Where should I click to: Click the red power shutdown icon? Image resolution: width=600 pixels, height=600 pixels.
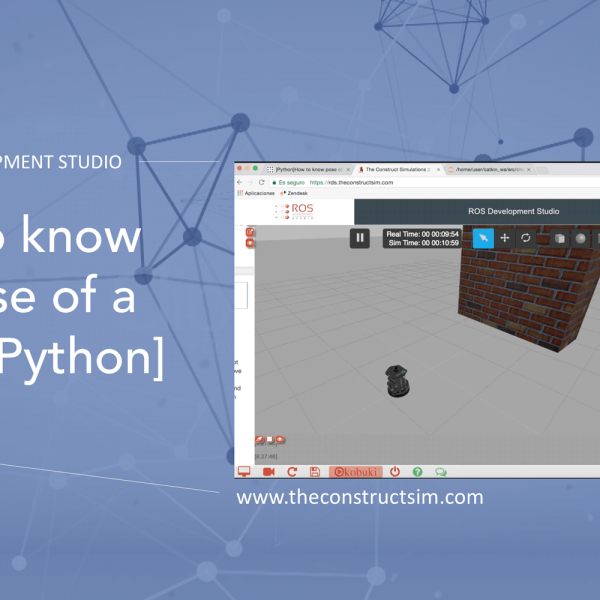click(395, 471)
